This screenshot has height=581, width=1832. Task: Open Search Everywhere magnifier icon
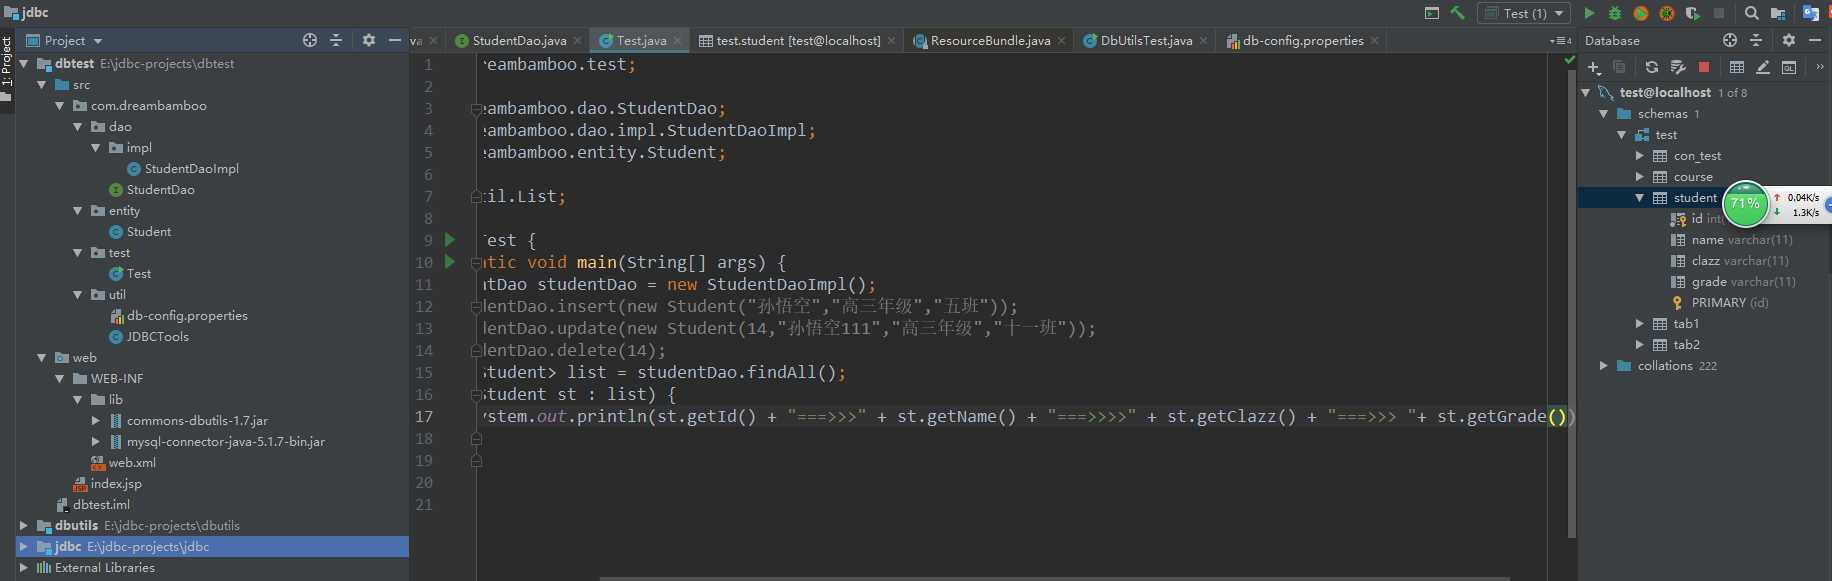pyautogui.click(x=1752, y=13)
